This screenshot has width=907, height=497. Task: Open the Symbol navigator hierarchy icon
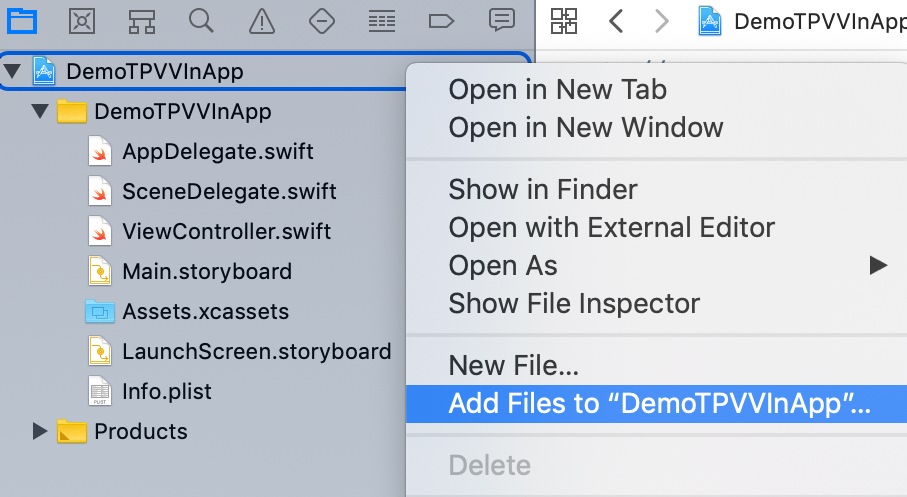[x=142, y=19]
